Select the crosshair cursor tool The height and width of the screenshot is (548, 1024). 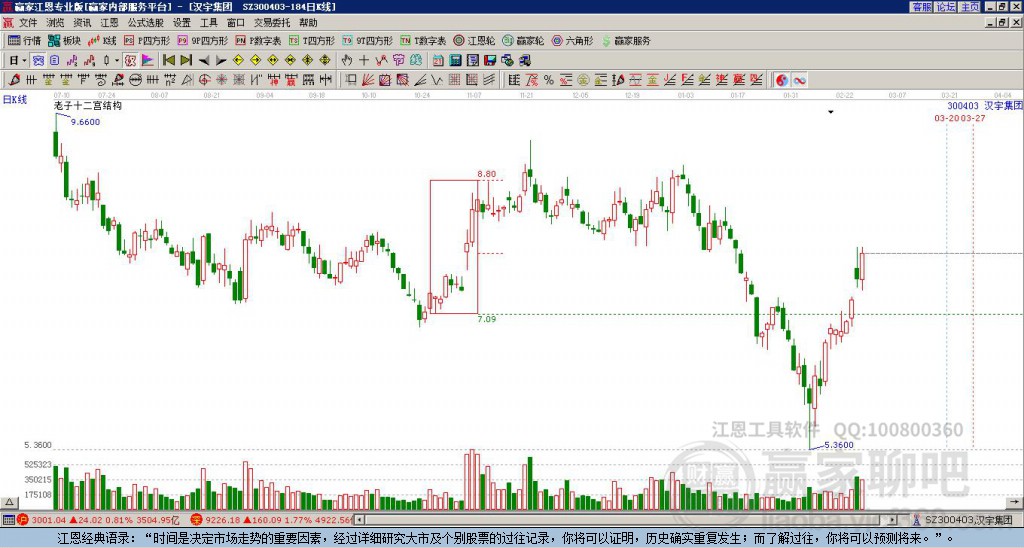[364, 61]
